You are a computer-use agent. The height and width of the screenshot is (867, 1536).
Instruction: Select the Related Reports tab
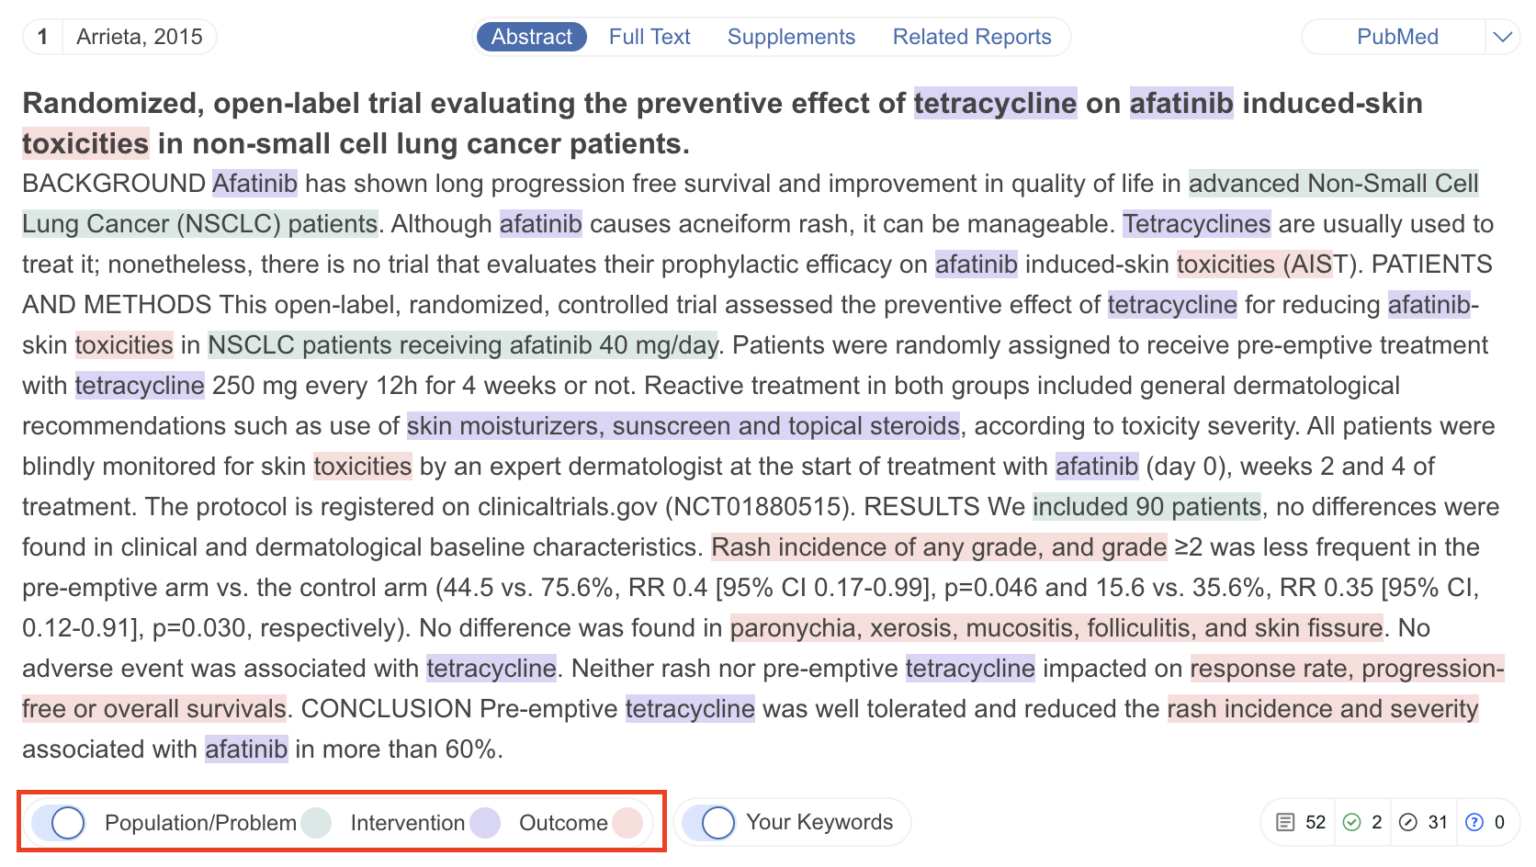pyautogui.click(x=971, y=37)
